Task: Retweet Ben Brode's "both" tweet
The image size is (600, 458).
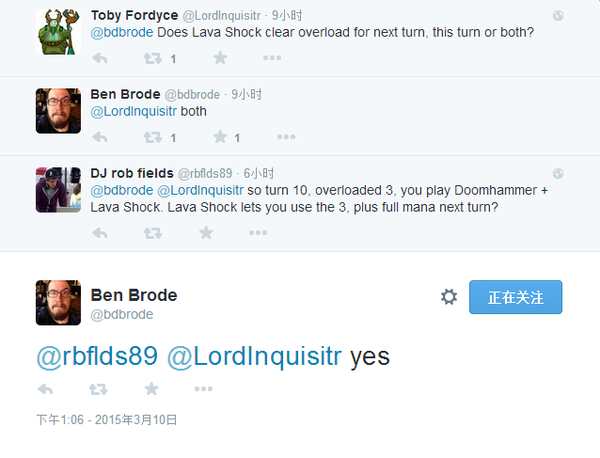Action: [x=153, y=137]
